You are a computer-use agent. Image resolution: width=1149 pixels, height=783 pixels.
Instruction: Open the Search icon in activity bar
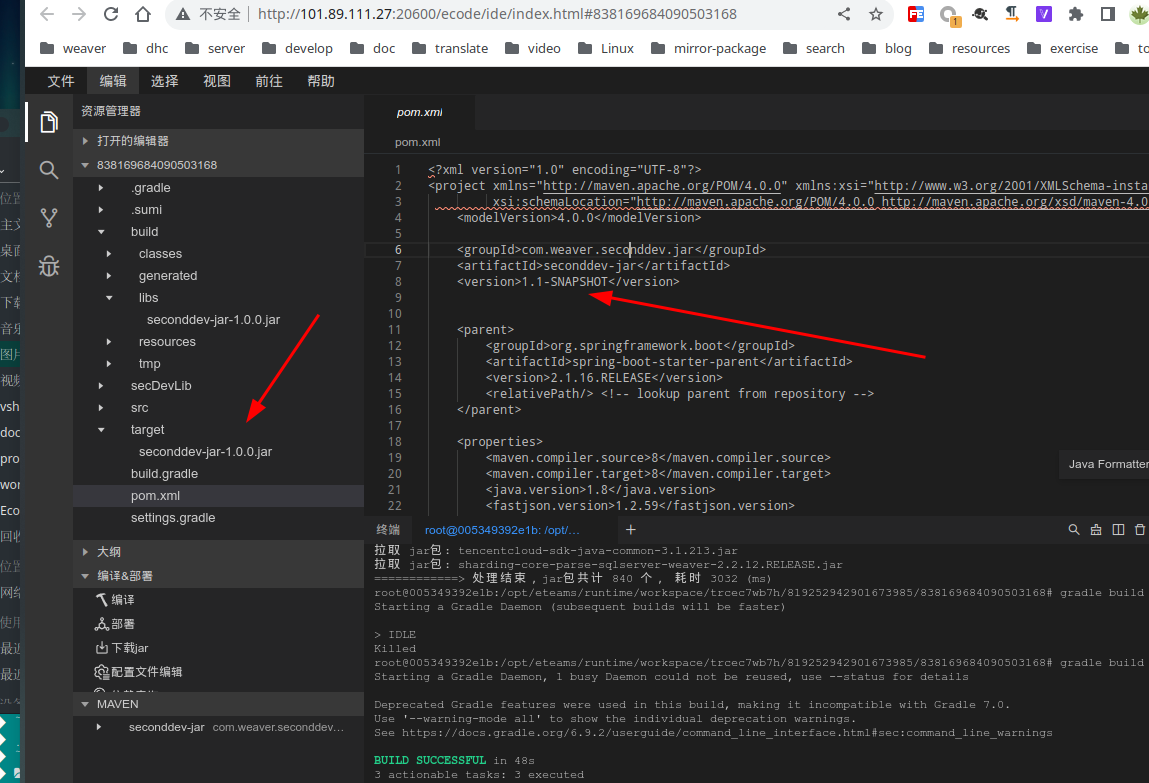tap(49, 170)
